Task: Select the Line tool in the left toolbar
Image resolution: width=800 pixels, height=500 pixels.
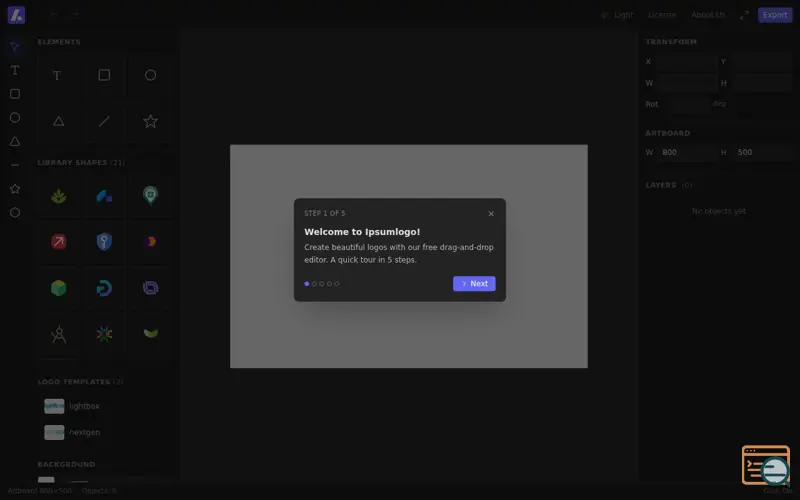Action: (15, 165)
